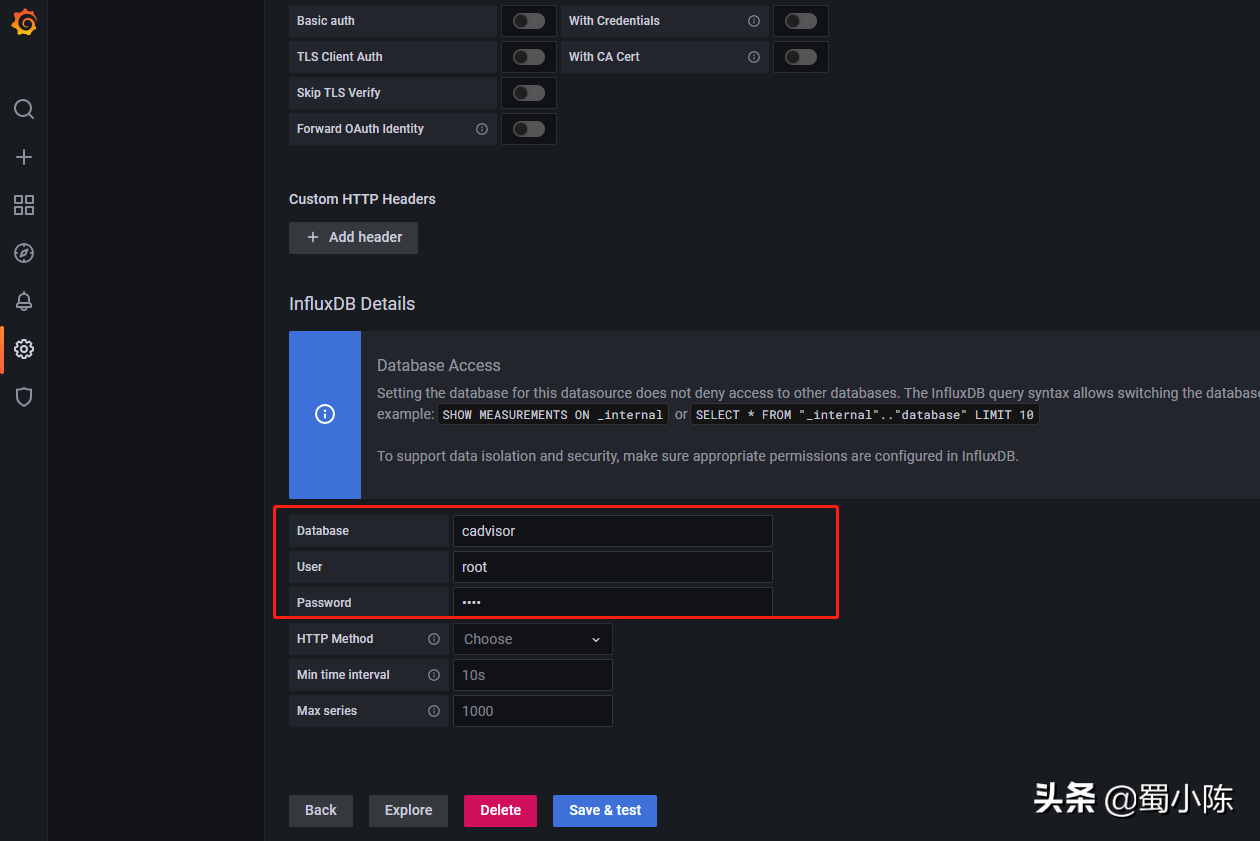Click the info icon next to With Credentials
1260x841 pixels.
pyautogui.click(x=754, y=21)
